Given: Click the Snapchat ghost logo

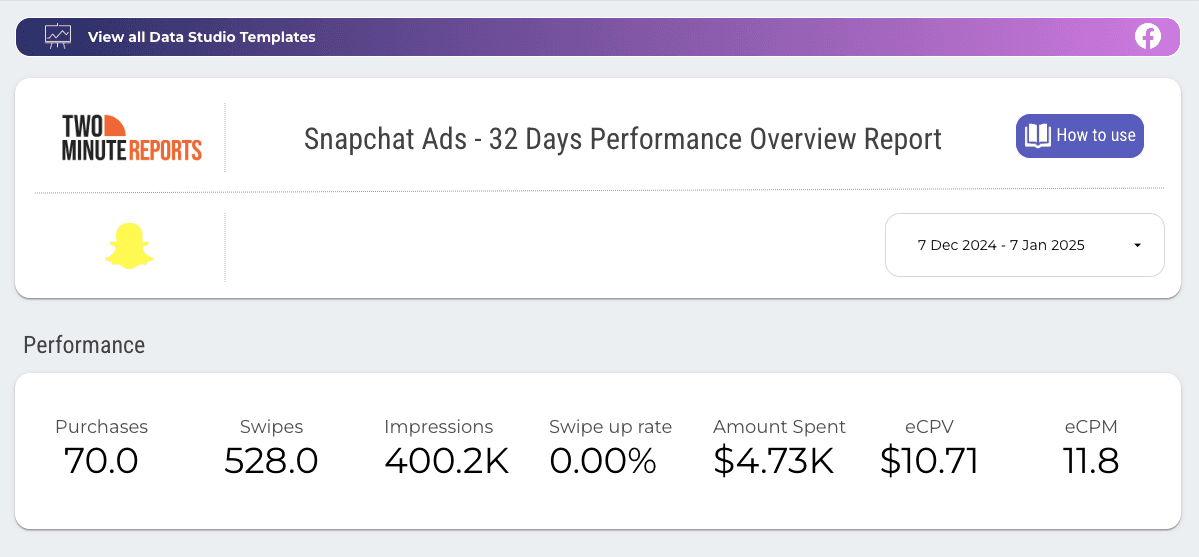Looking at the screenshot, I should [129, 246].
